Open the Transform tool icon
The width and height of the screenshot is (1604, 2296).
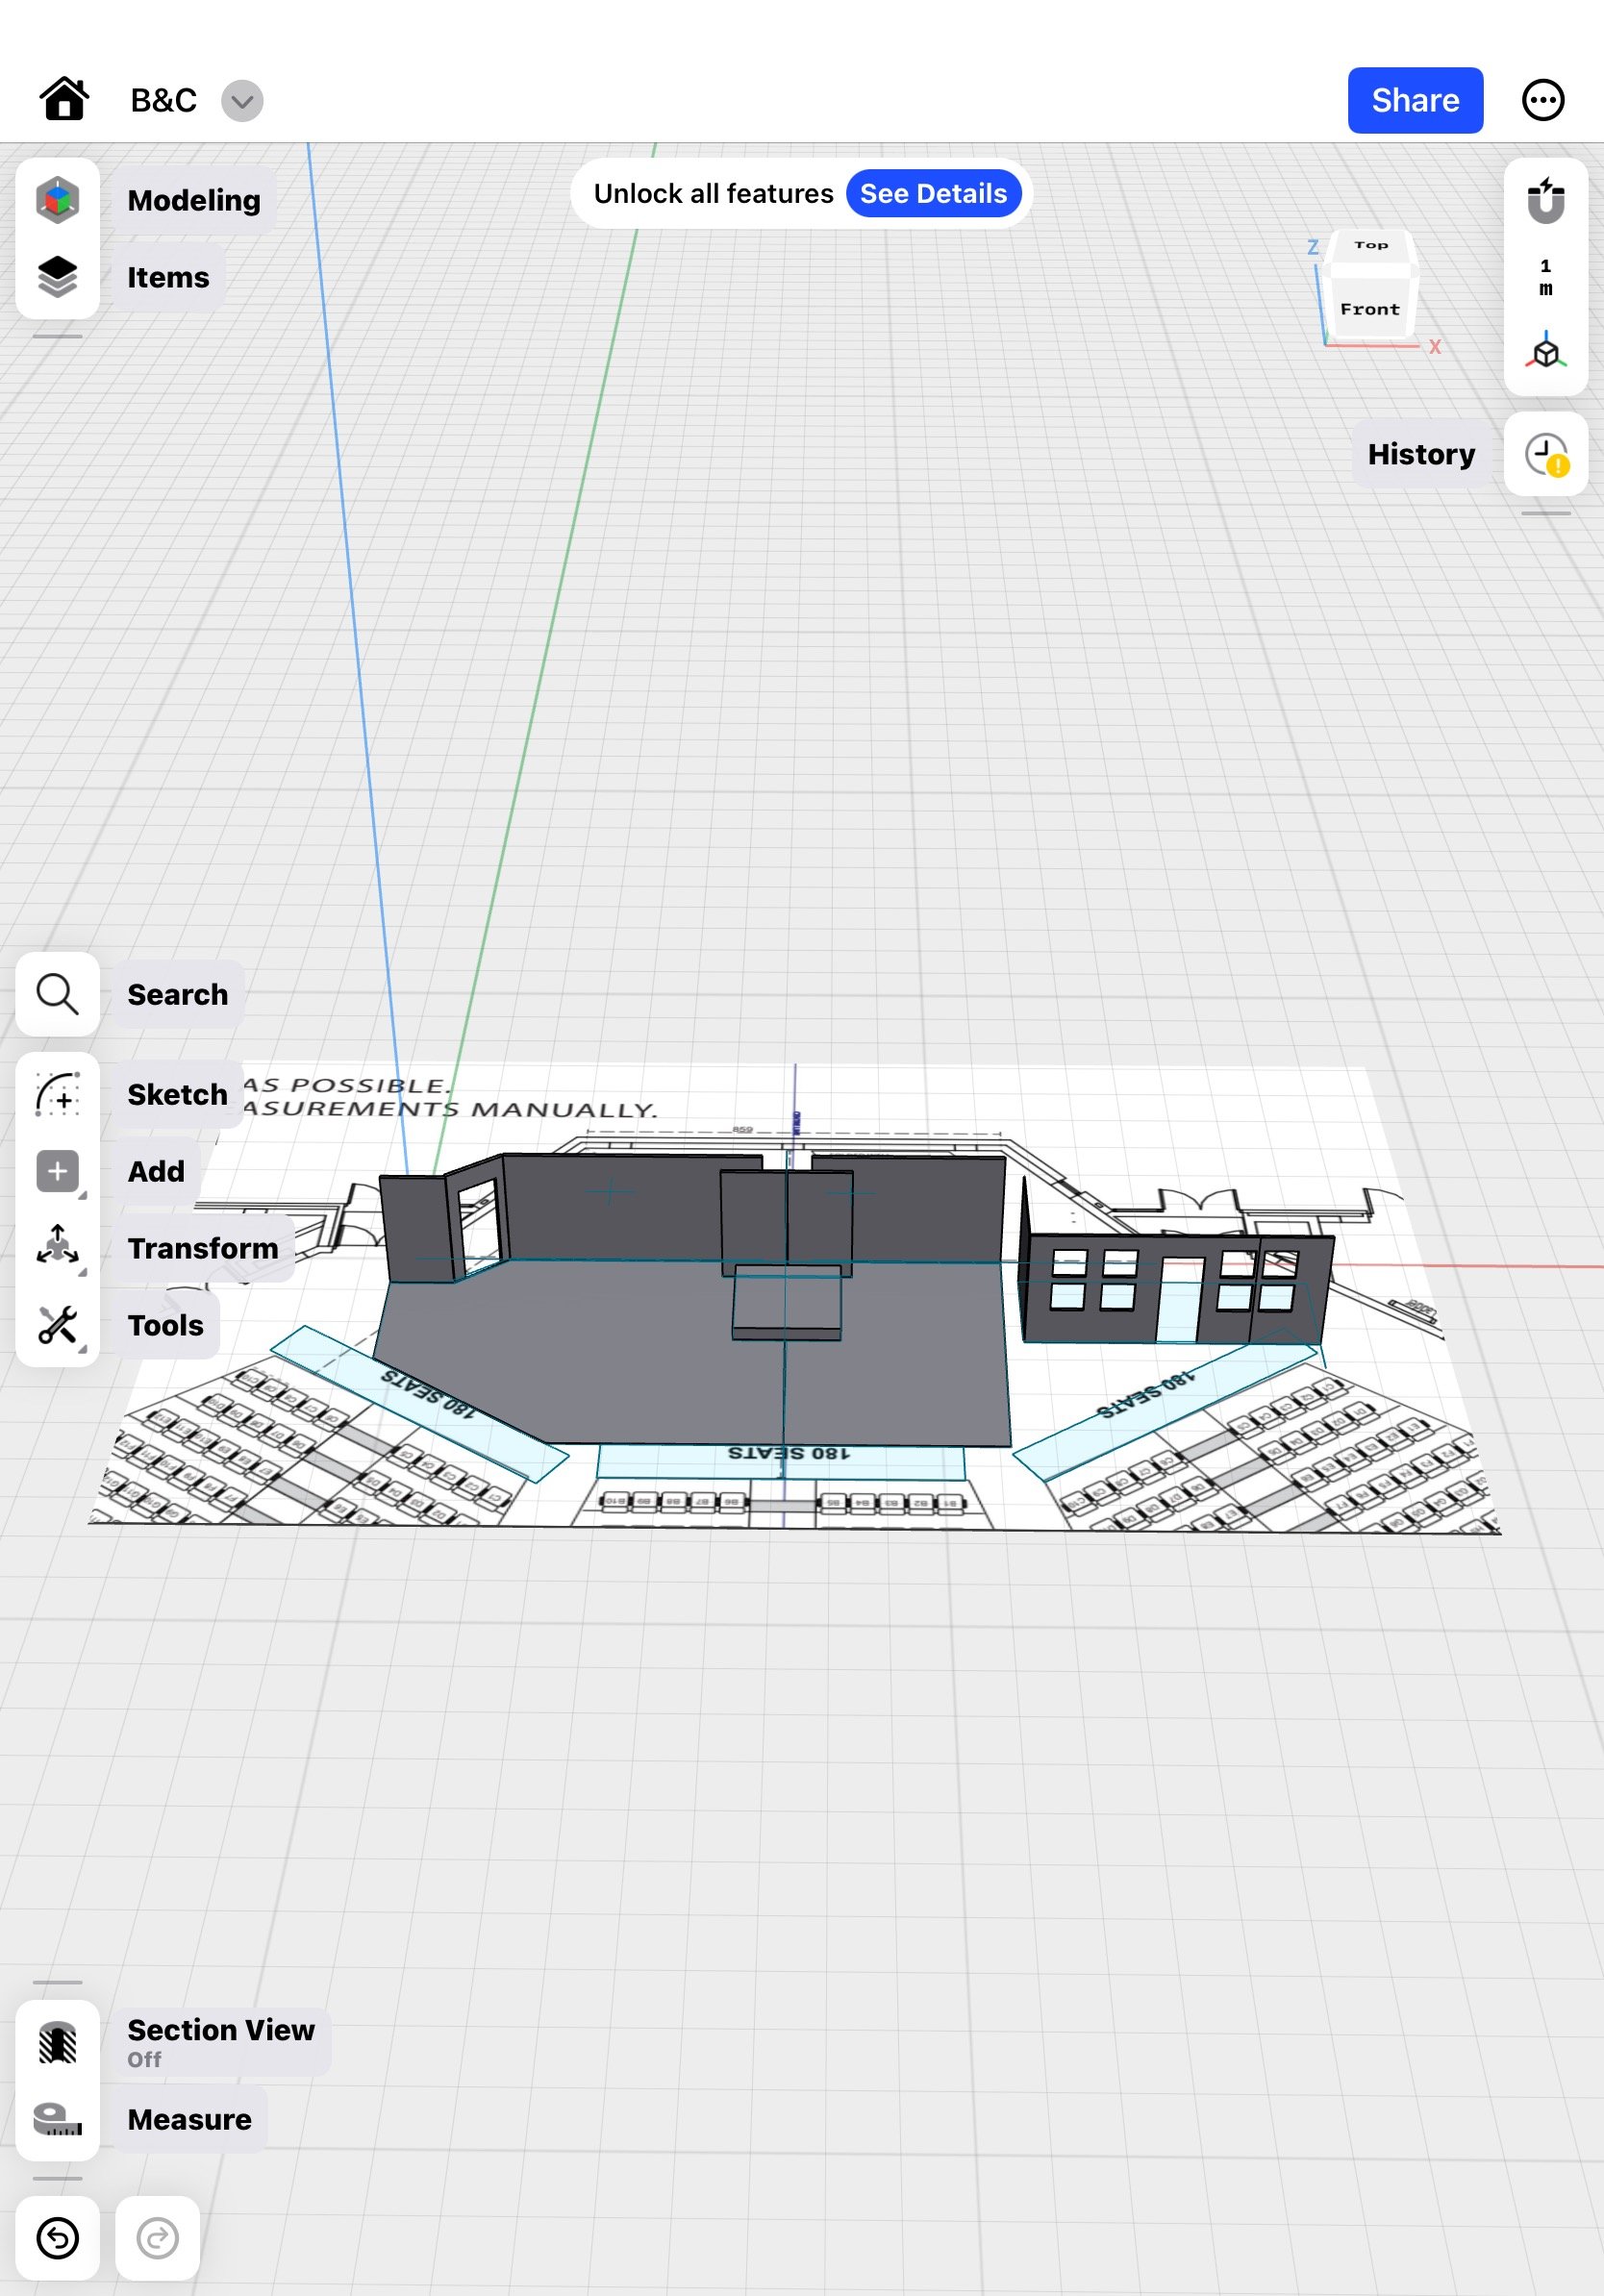[x=57, y=1247]
